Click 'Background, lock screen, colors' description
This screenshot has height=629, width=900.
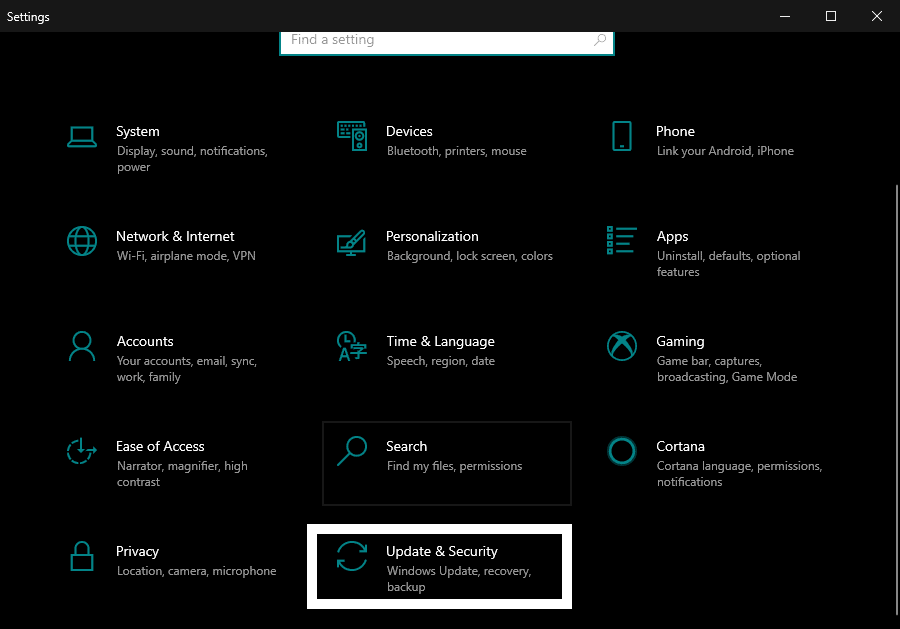(x=470, y=256)
